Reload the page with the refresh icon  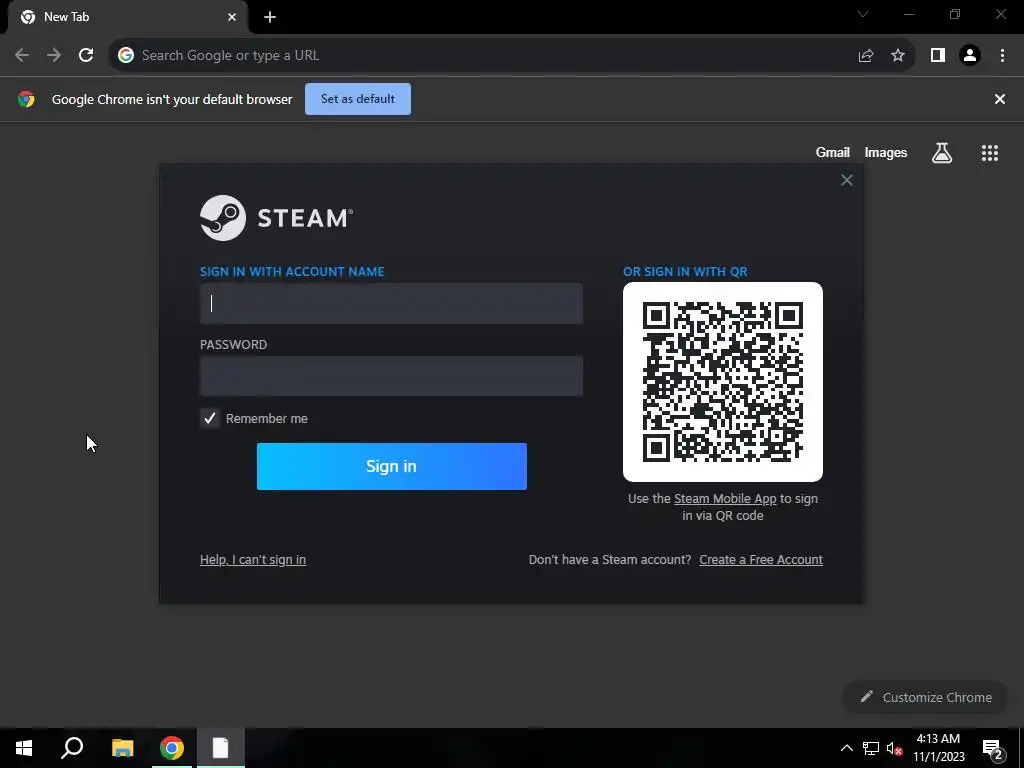86,56
